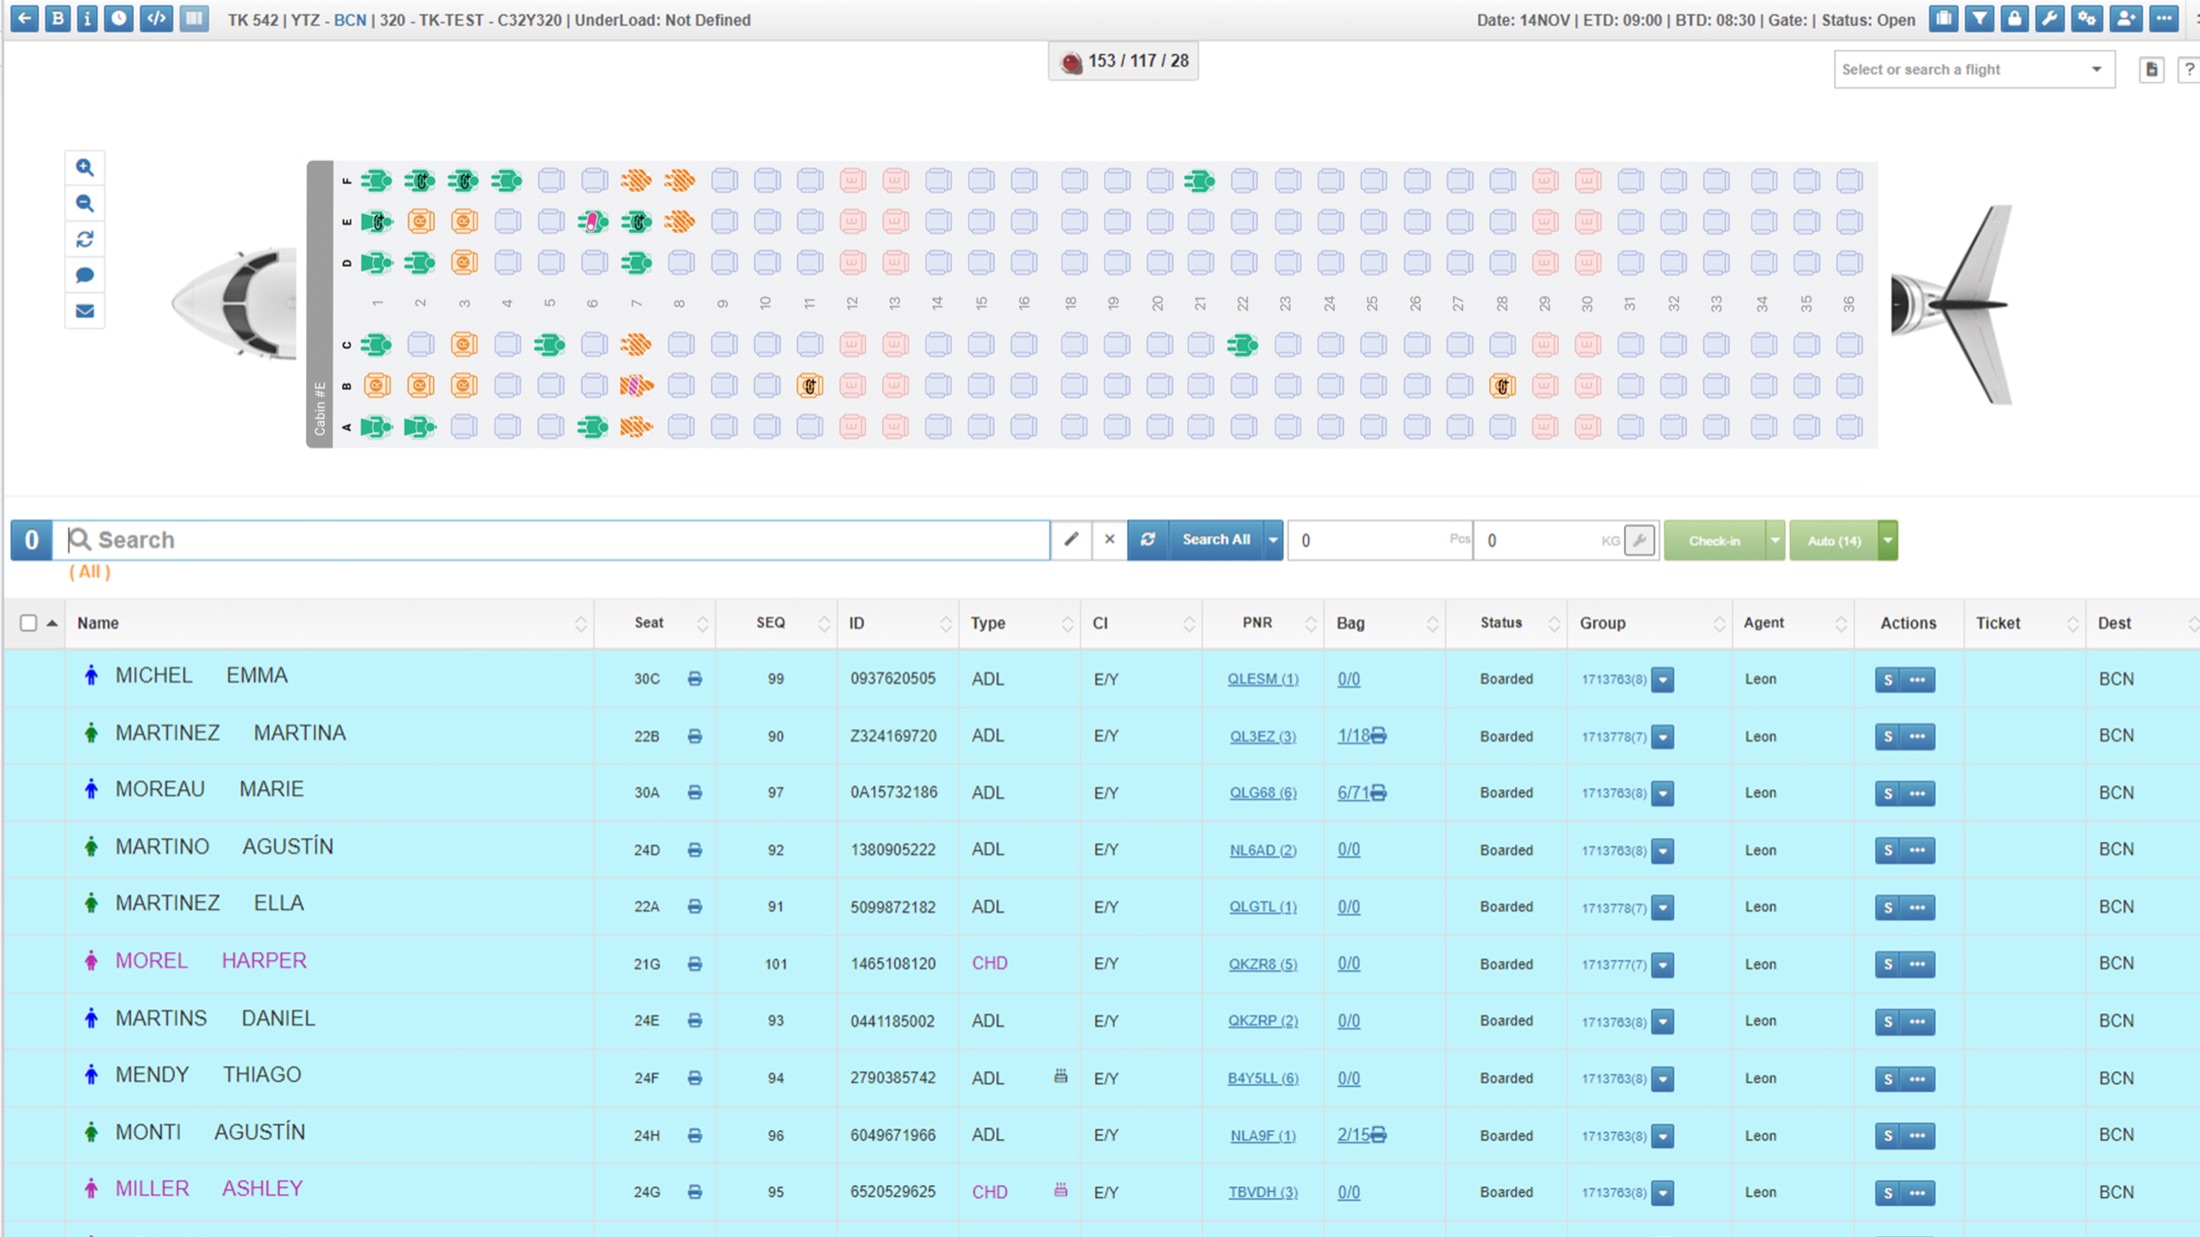Clear search with the X icon

coord(1109,540)
